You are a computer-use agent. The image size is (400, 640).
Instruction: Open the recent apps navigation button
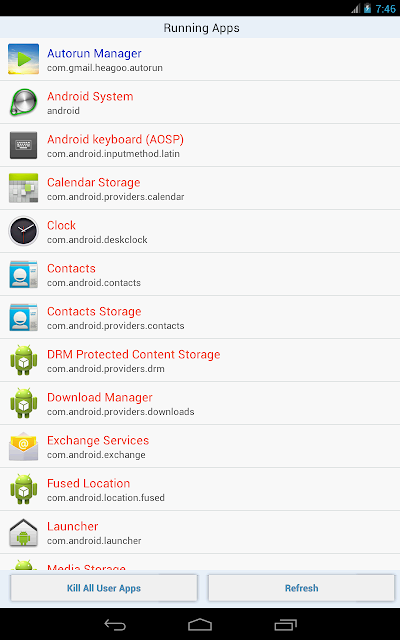(285, 624)
